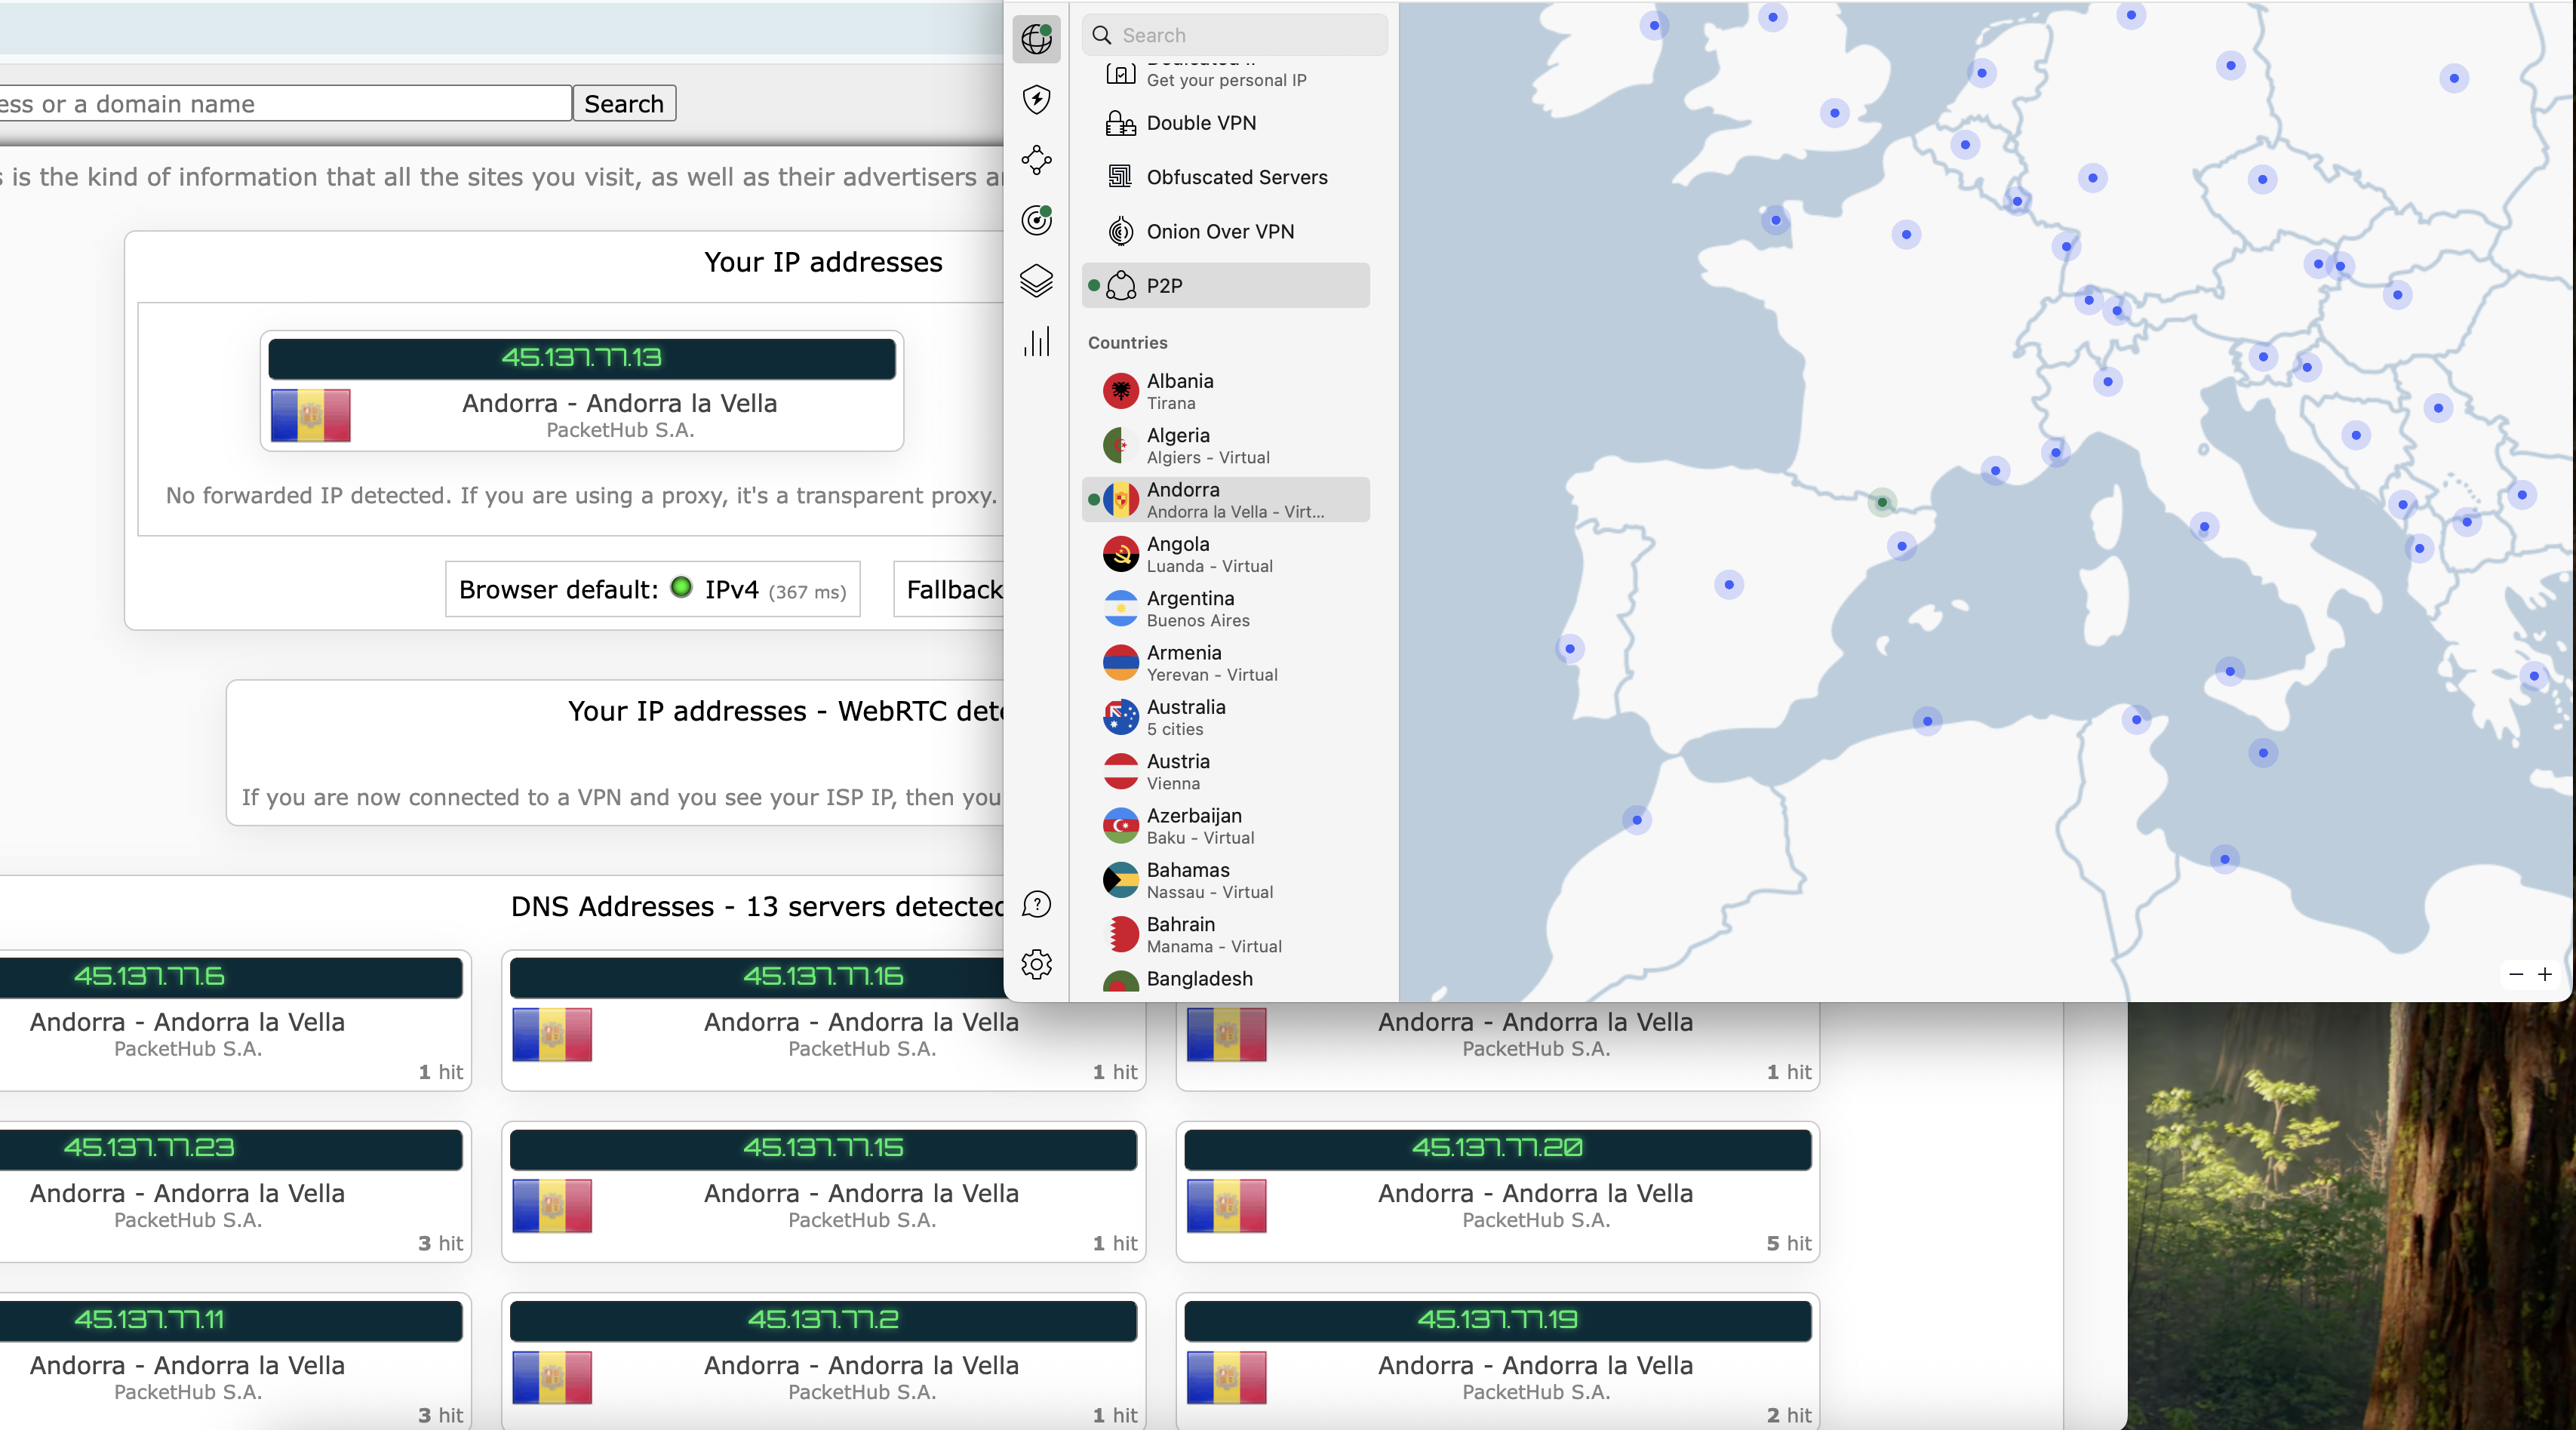Image resolution: width=2576 pixels, height=1430 pixels.
Task: Select Albania from the country list
Action: (x=1180, y=390)
